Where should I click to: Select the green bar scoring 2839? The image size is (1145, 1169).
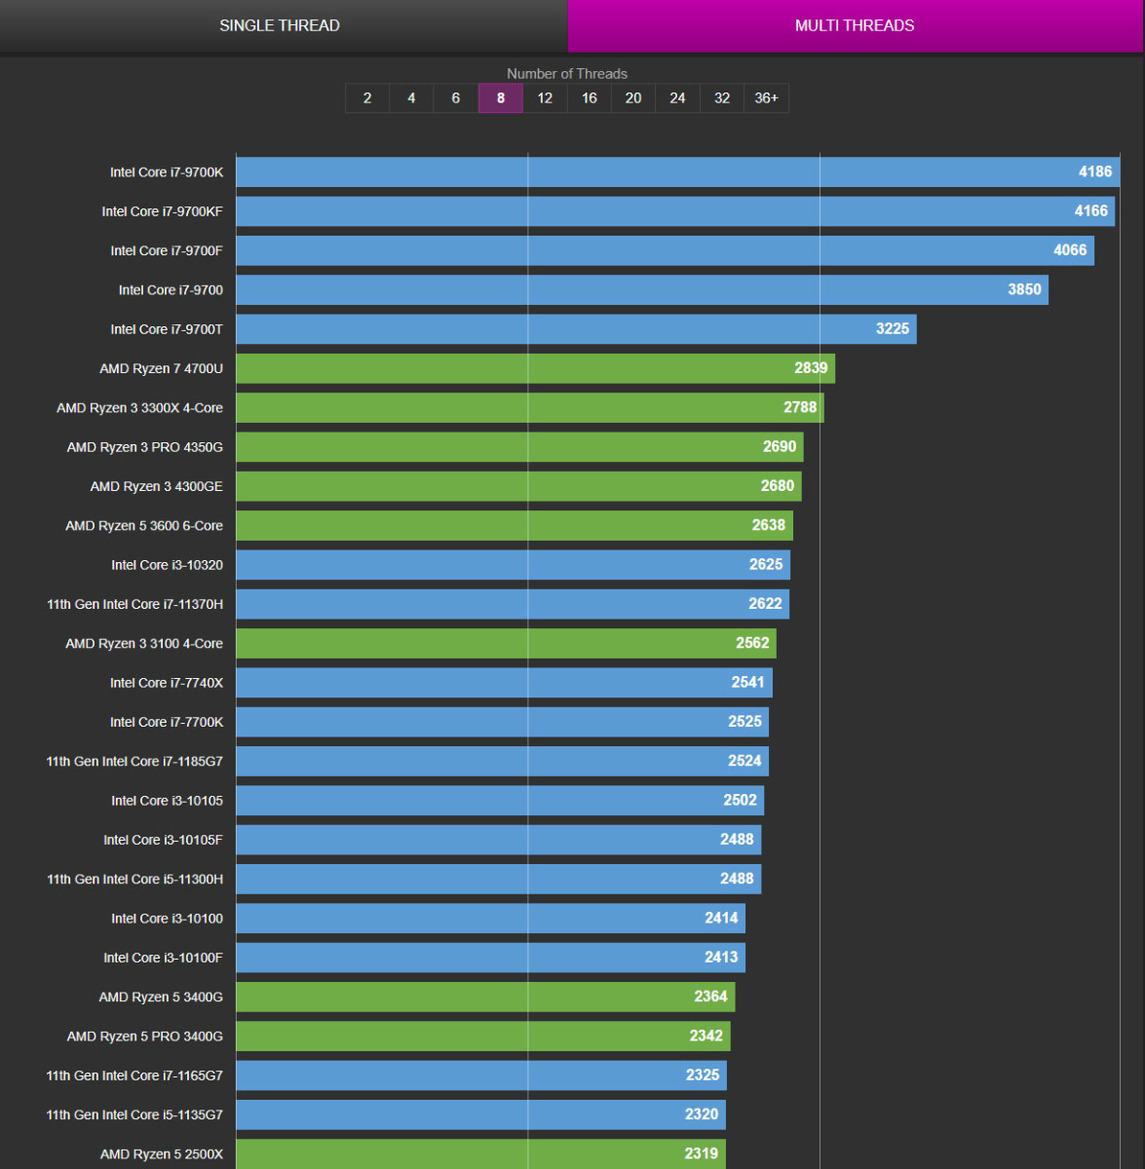[x=536, y=368]
